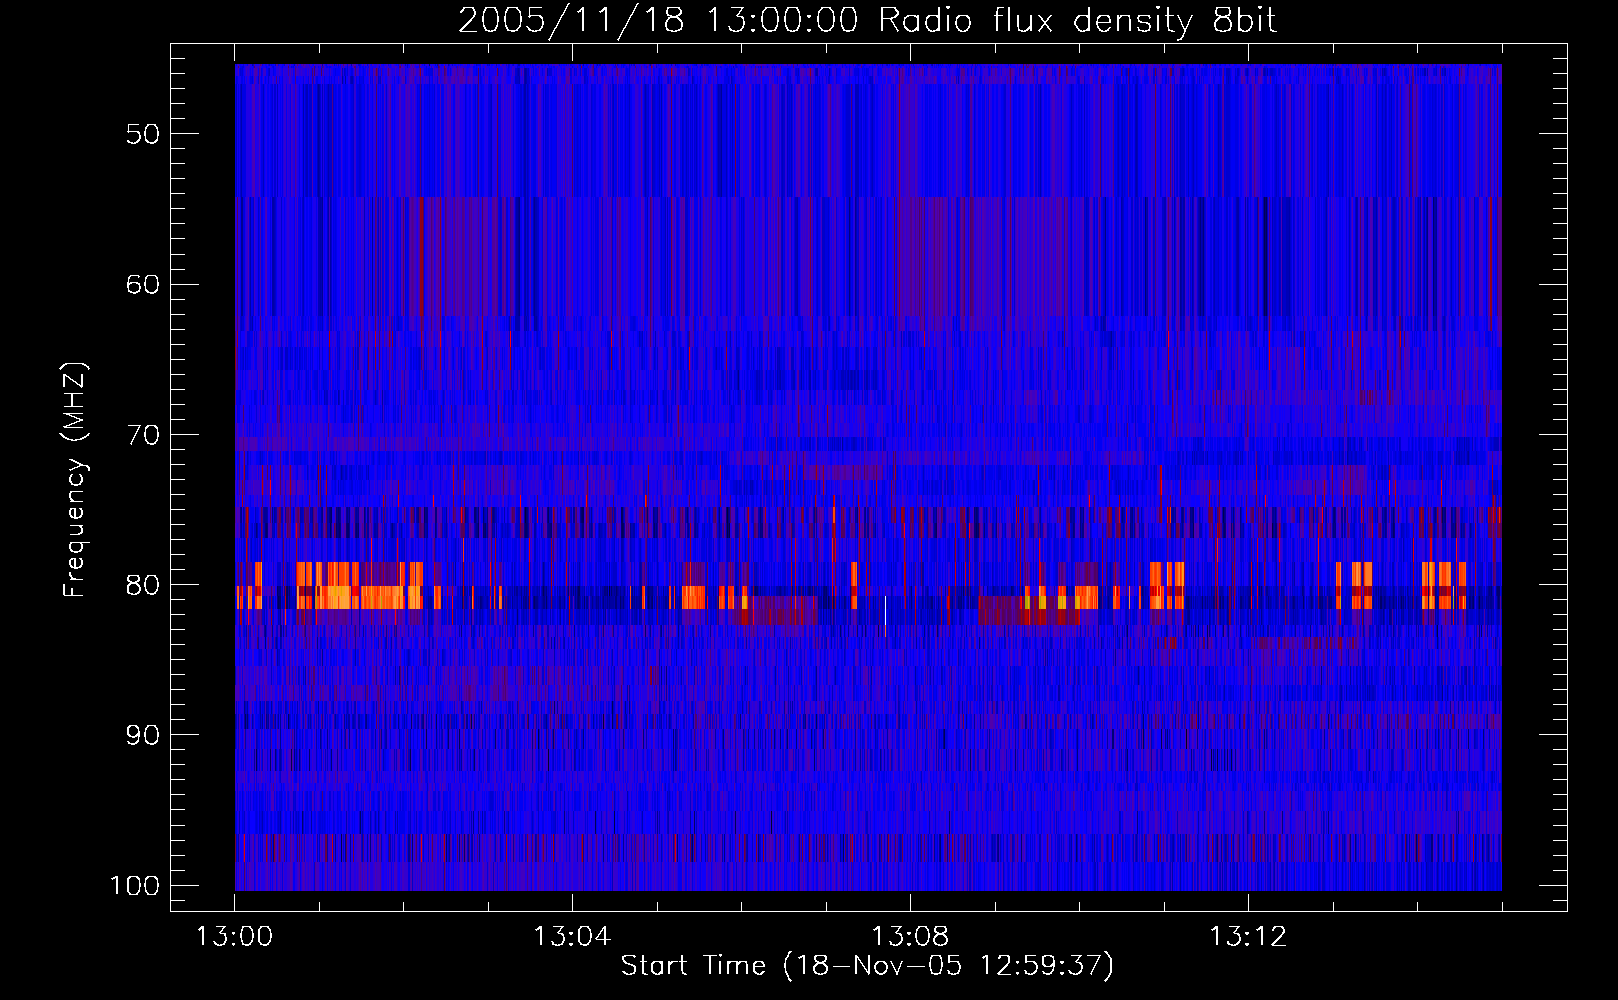Select the 50 frequency tick label
Viewport: 1618px width, 1000px height.
point(143,134)
